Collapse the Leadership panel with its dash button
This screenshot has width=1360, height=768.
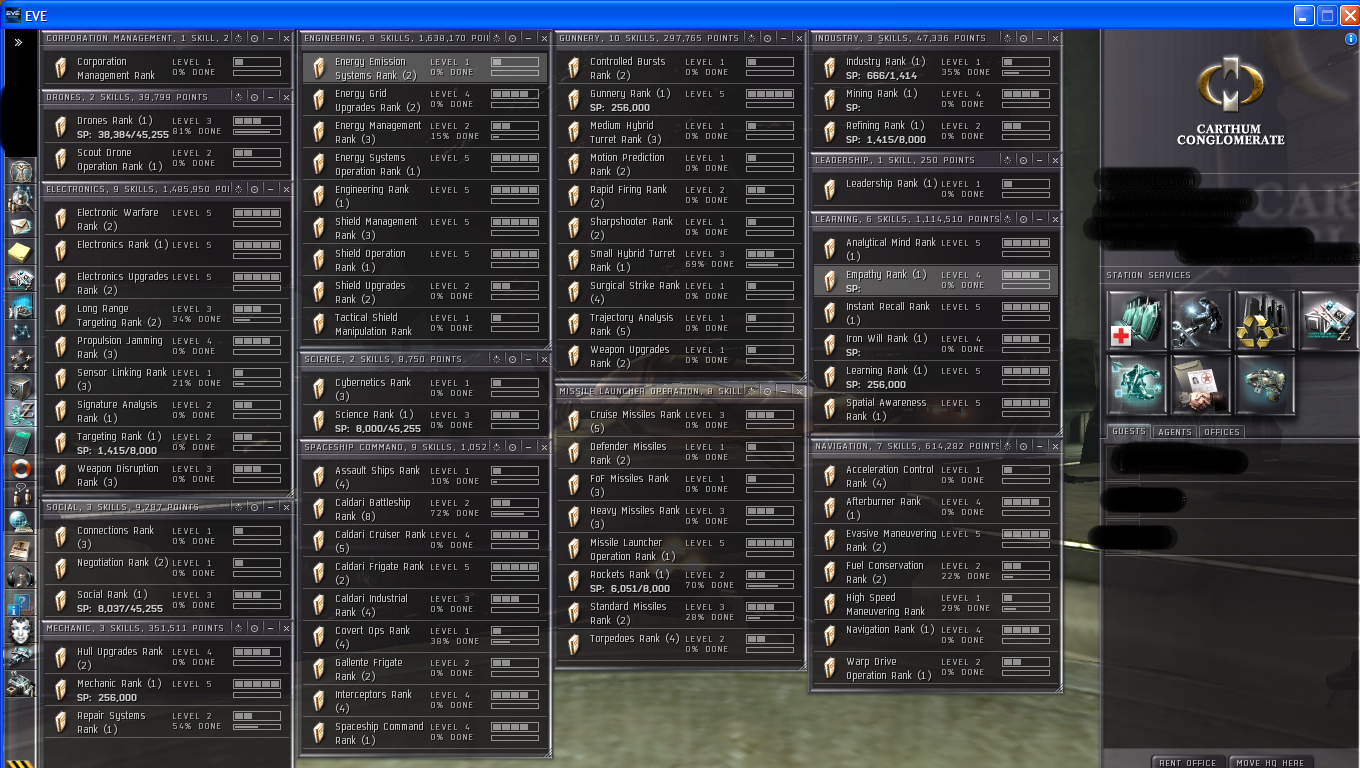pos(1040,160)
